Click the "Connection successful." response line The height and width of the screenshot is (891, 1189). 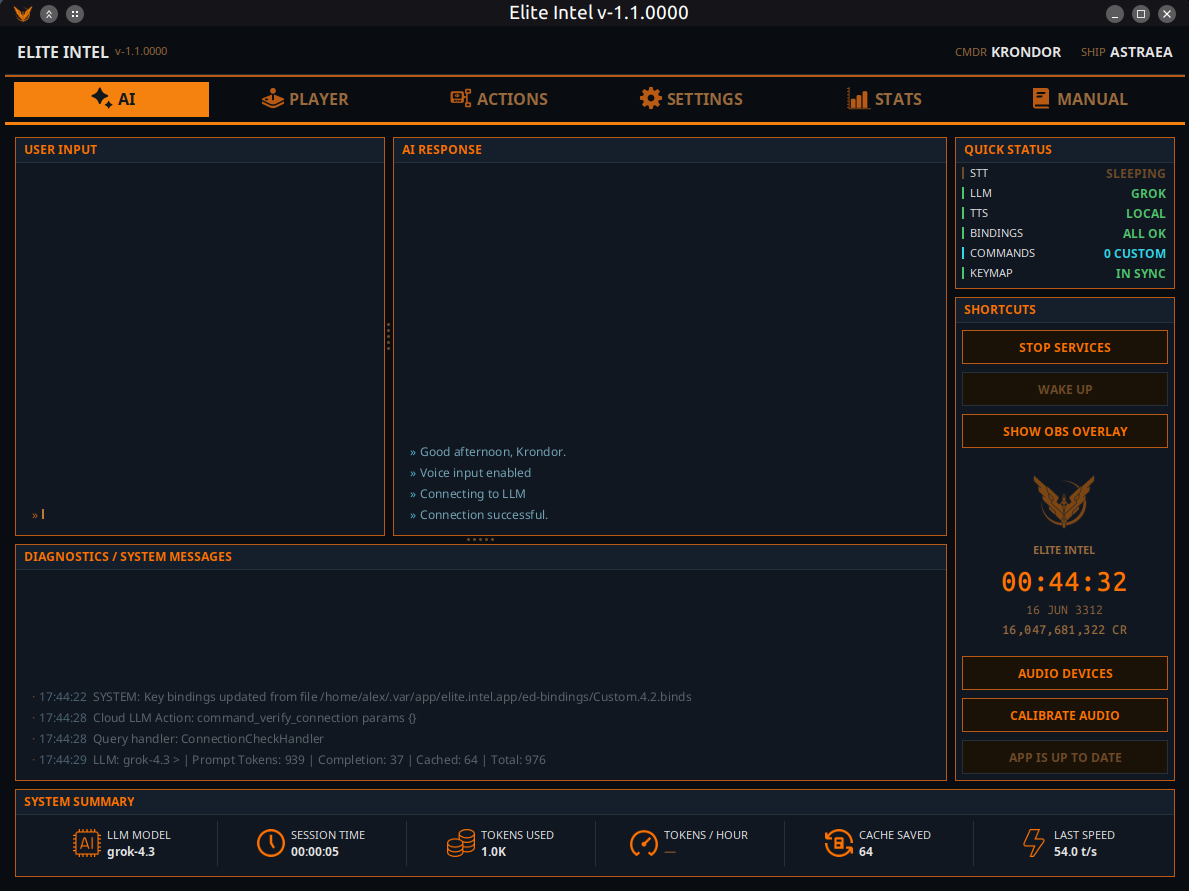[x=479, y=515]
